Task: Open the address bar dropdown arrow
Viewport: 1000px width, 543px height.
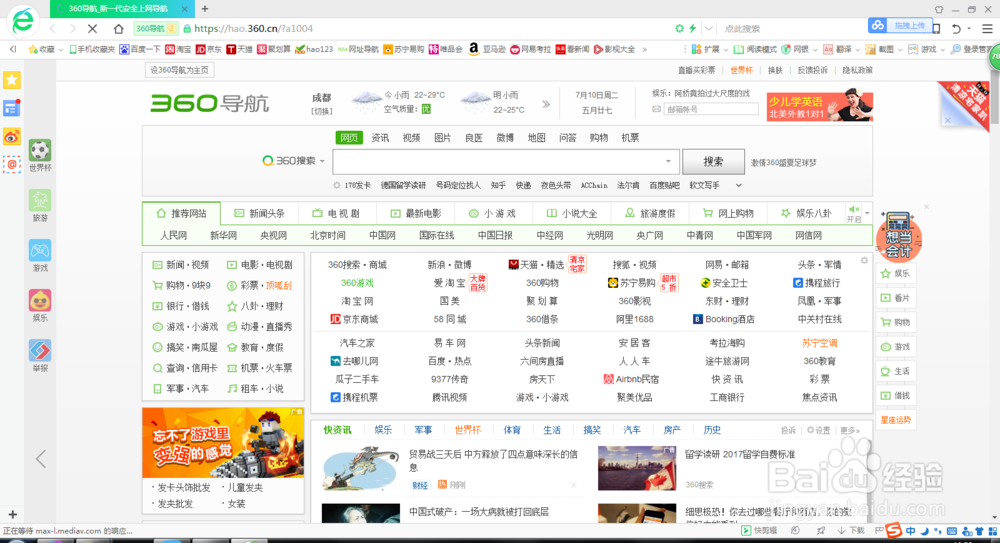Action: pyautogui.click(x=709, y=29)
